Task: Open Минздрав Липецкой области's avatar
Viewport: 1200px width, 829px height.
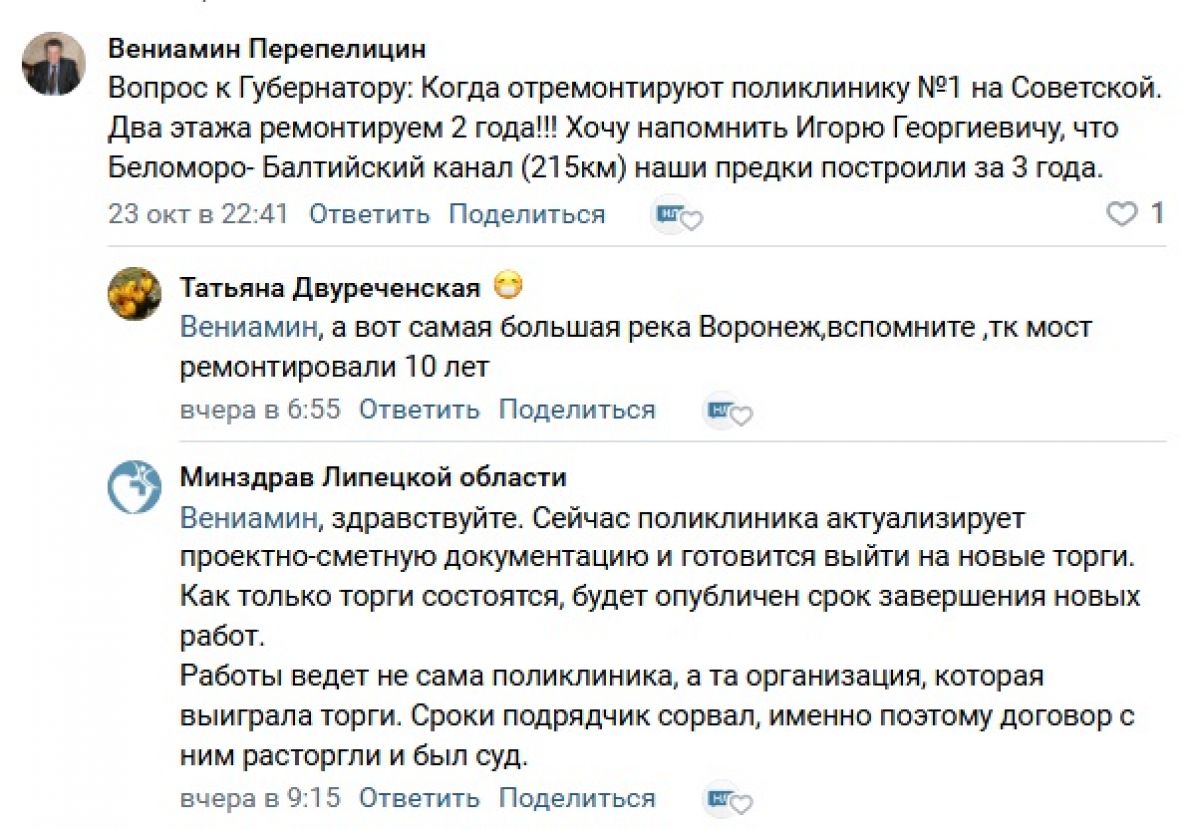Action: 134,487
